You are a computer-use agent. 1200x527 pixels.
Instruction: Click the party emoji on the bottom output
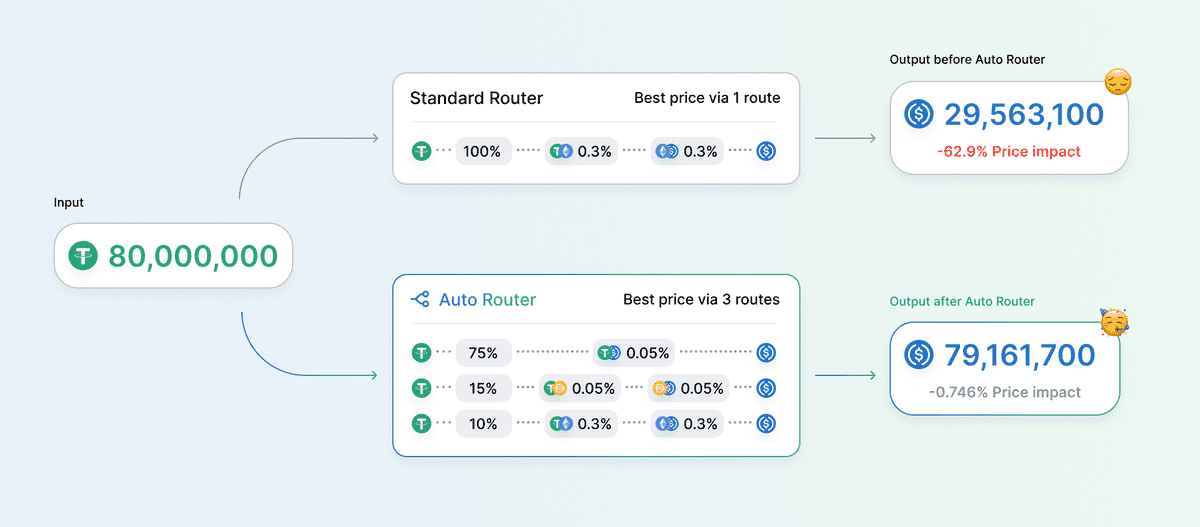(1113, 322)
